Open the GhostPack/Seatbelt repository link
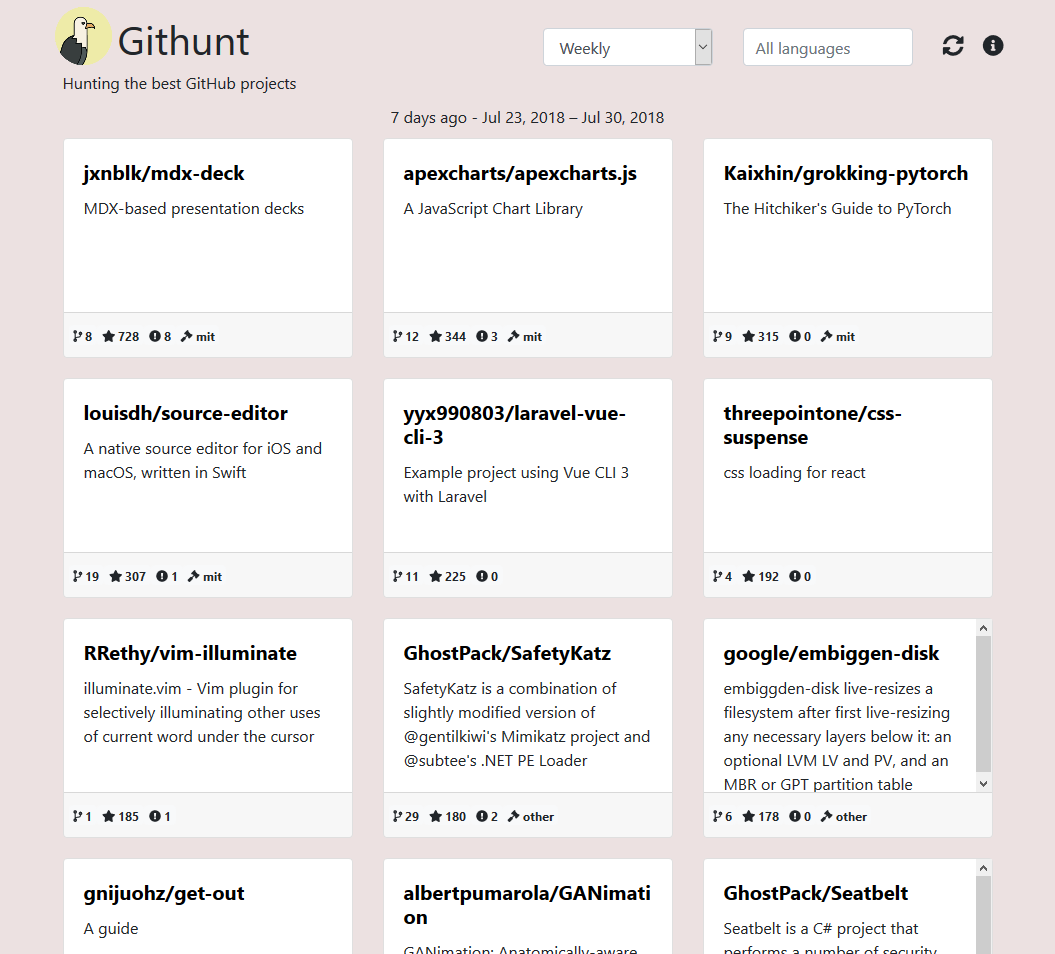1055x954 pixels. pyautogui.click(x=815, y=893)
